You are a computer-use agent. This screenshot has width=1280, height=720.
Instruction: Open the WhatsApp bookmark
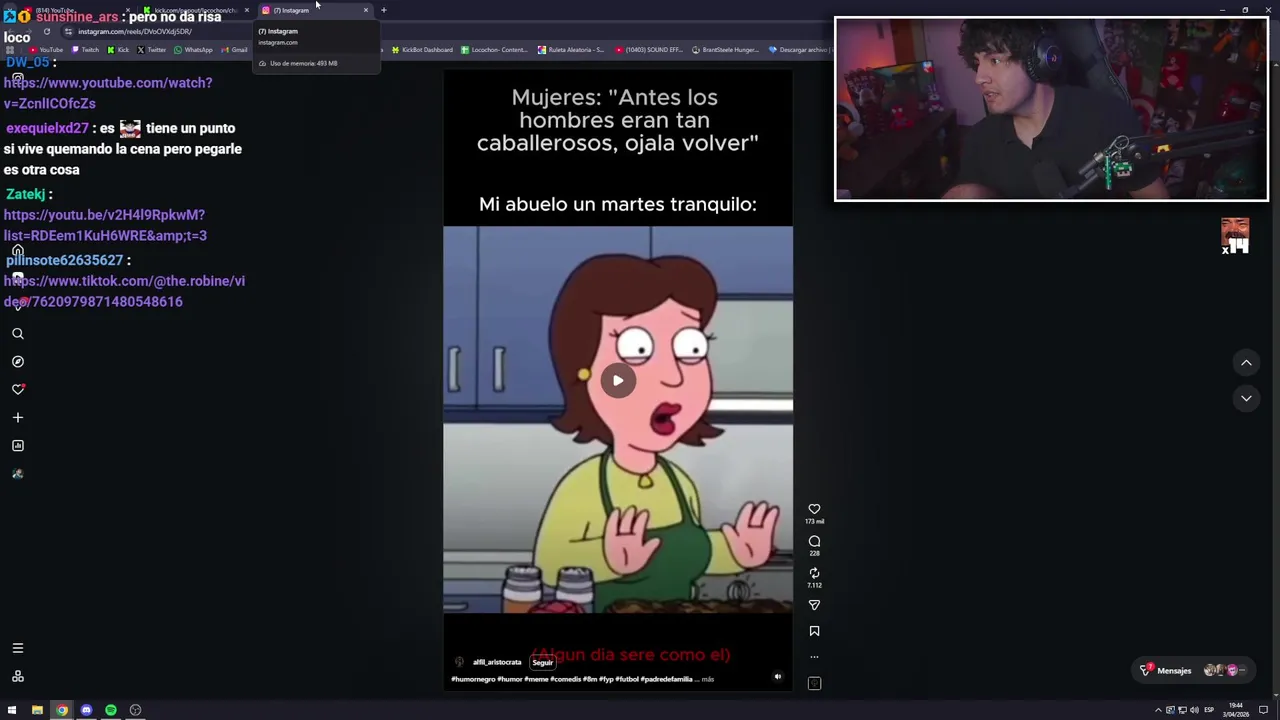click(x=193, y=49)
